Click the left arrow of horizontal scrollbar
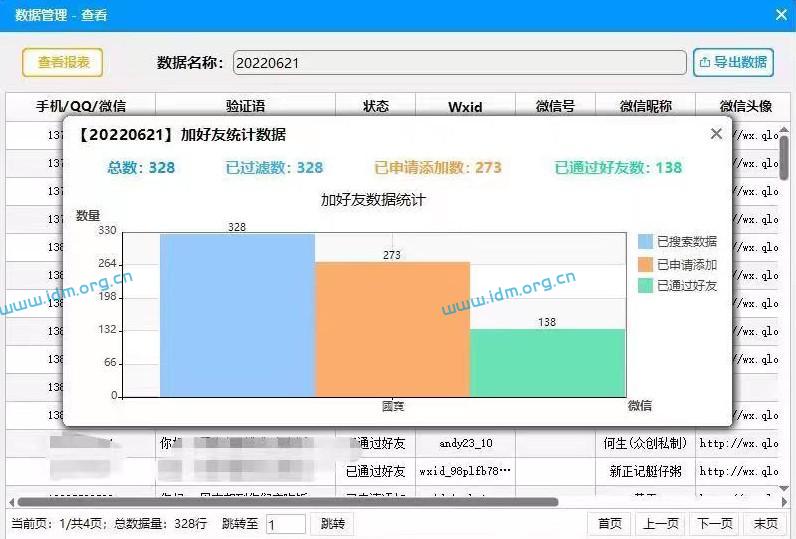The width and height of the screenshot is (796, 539). coord(11,502)
